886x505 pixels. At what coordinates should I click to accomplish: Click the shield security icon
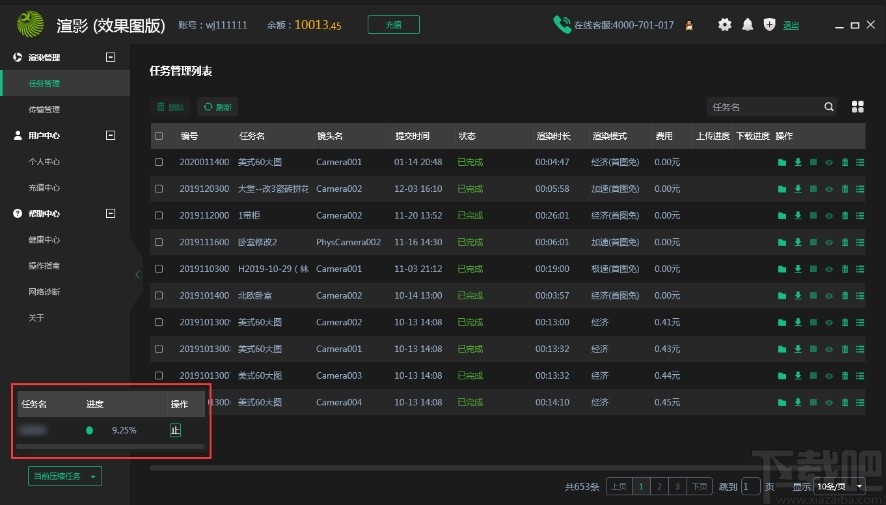769,24
